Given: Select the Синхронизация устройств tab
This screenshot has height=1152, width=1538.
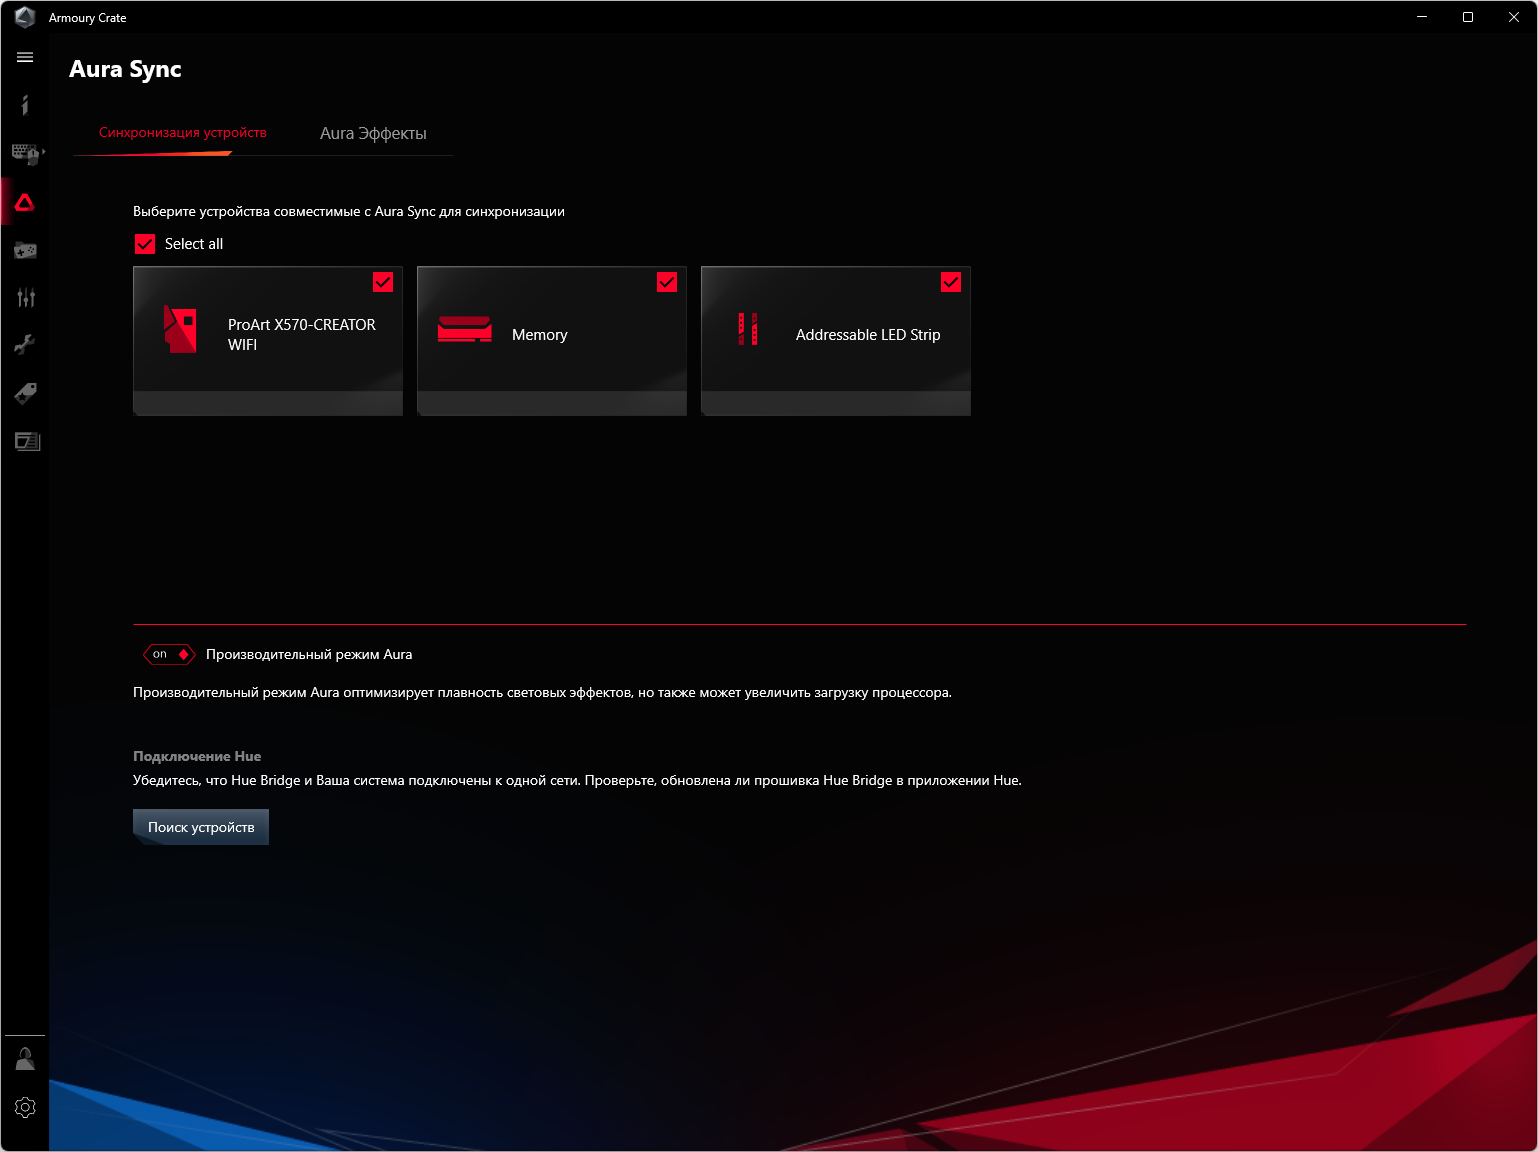Looking at the screenshot, I should coord(183,133).
